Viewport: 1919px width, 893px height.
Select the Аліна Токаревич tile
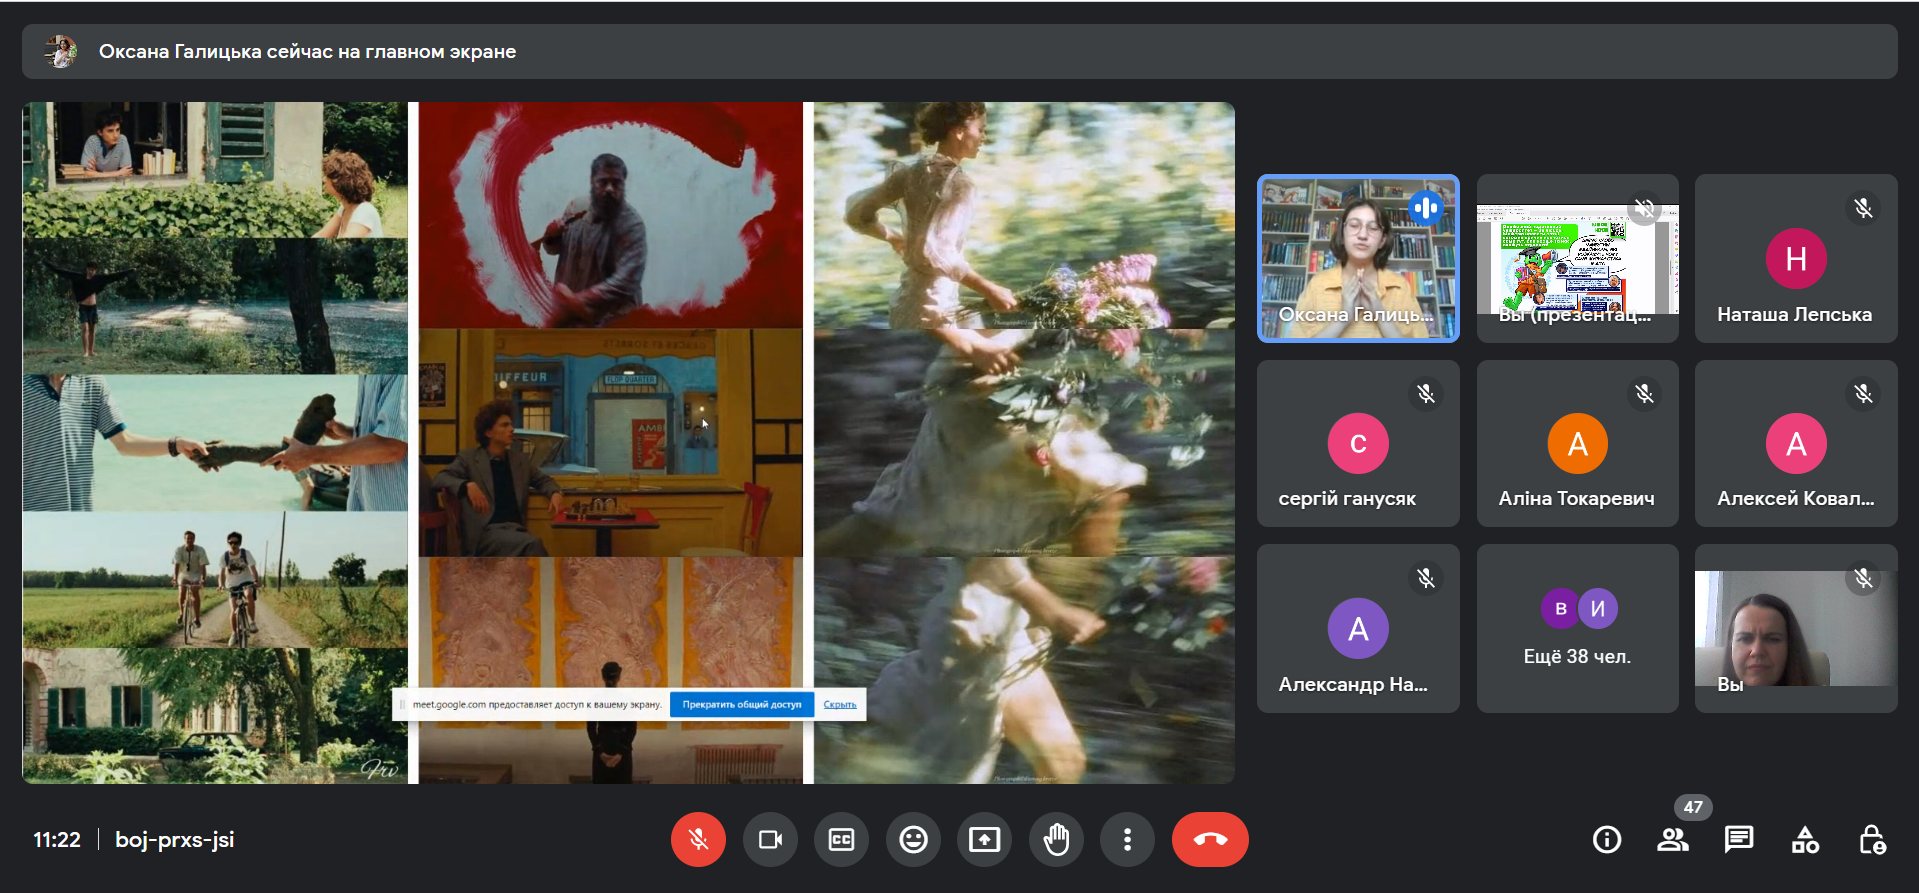tap(1577, 444)
